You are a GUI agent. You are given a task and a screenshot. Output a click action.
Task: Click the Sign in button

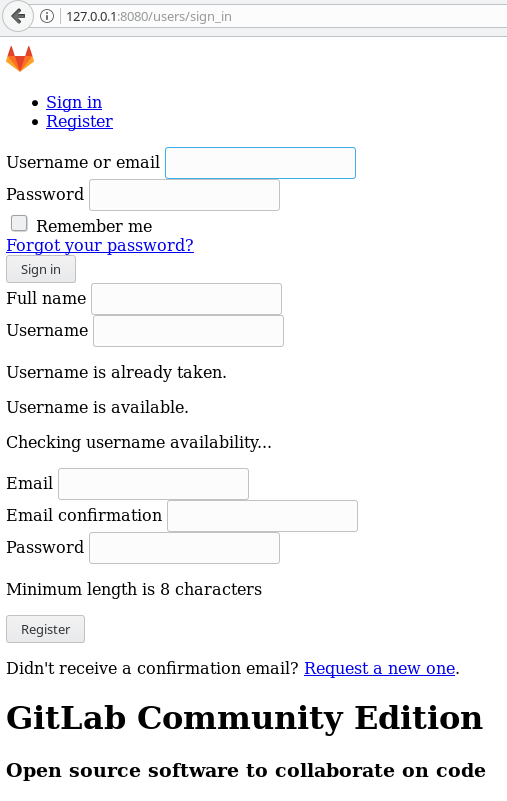[41, 269]
